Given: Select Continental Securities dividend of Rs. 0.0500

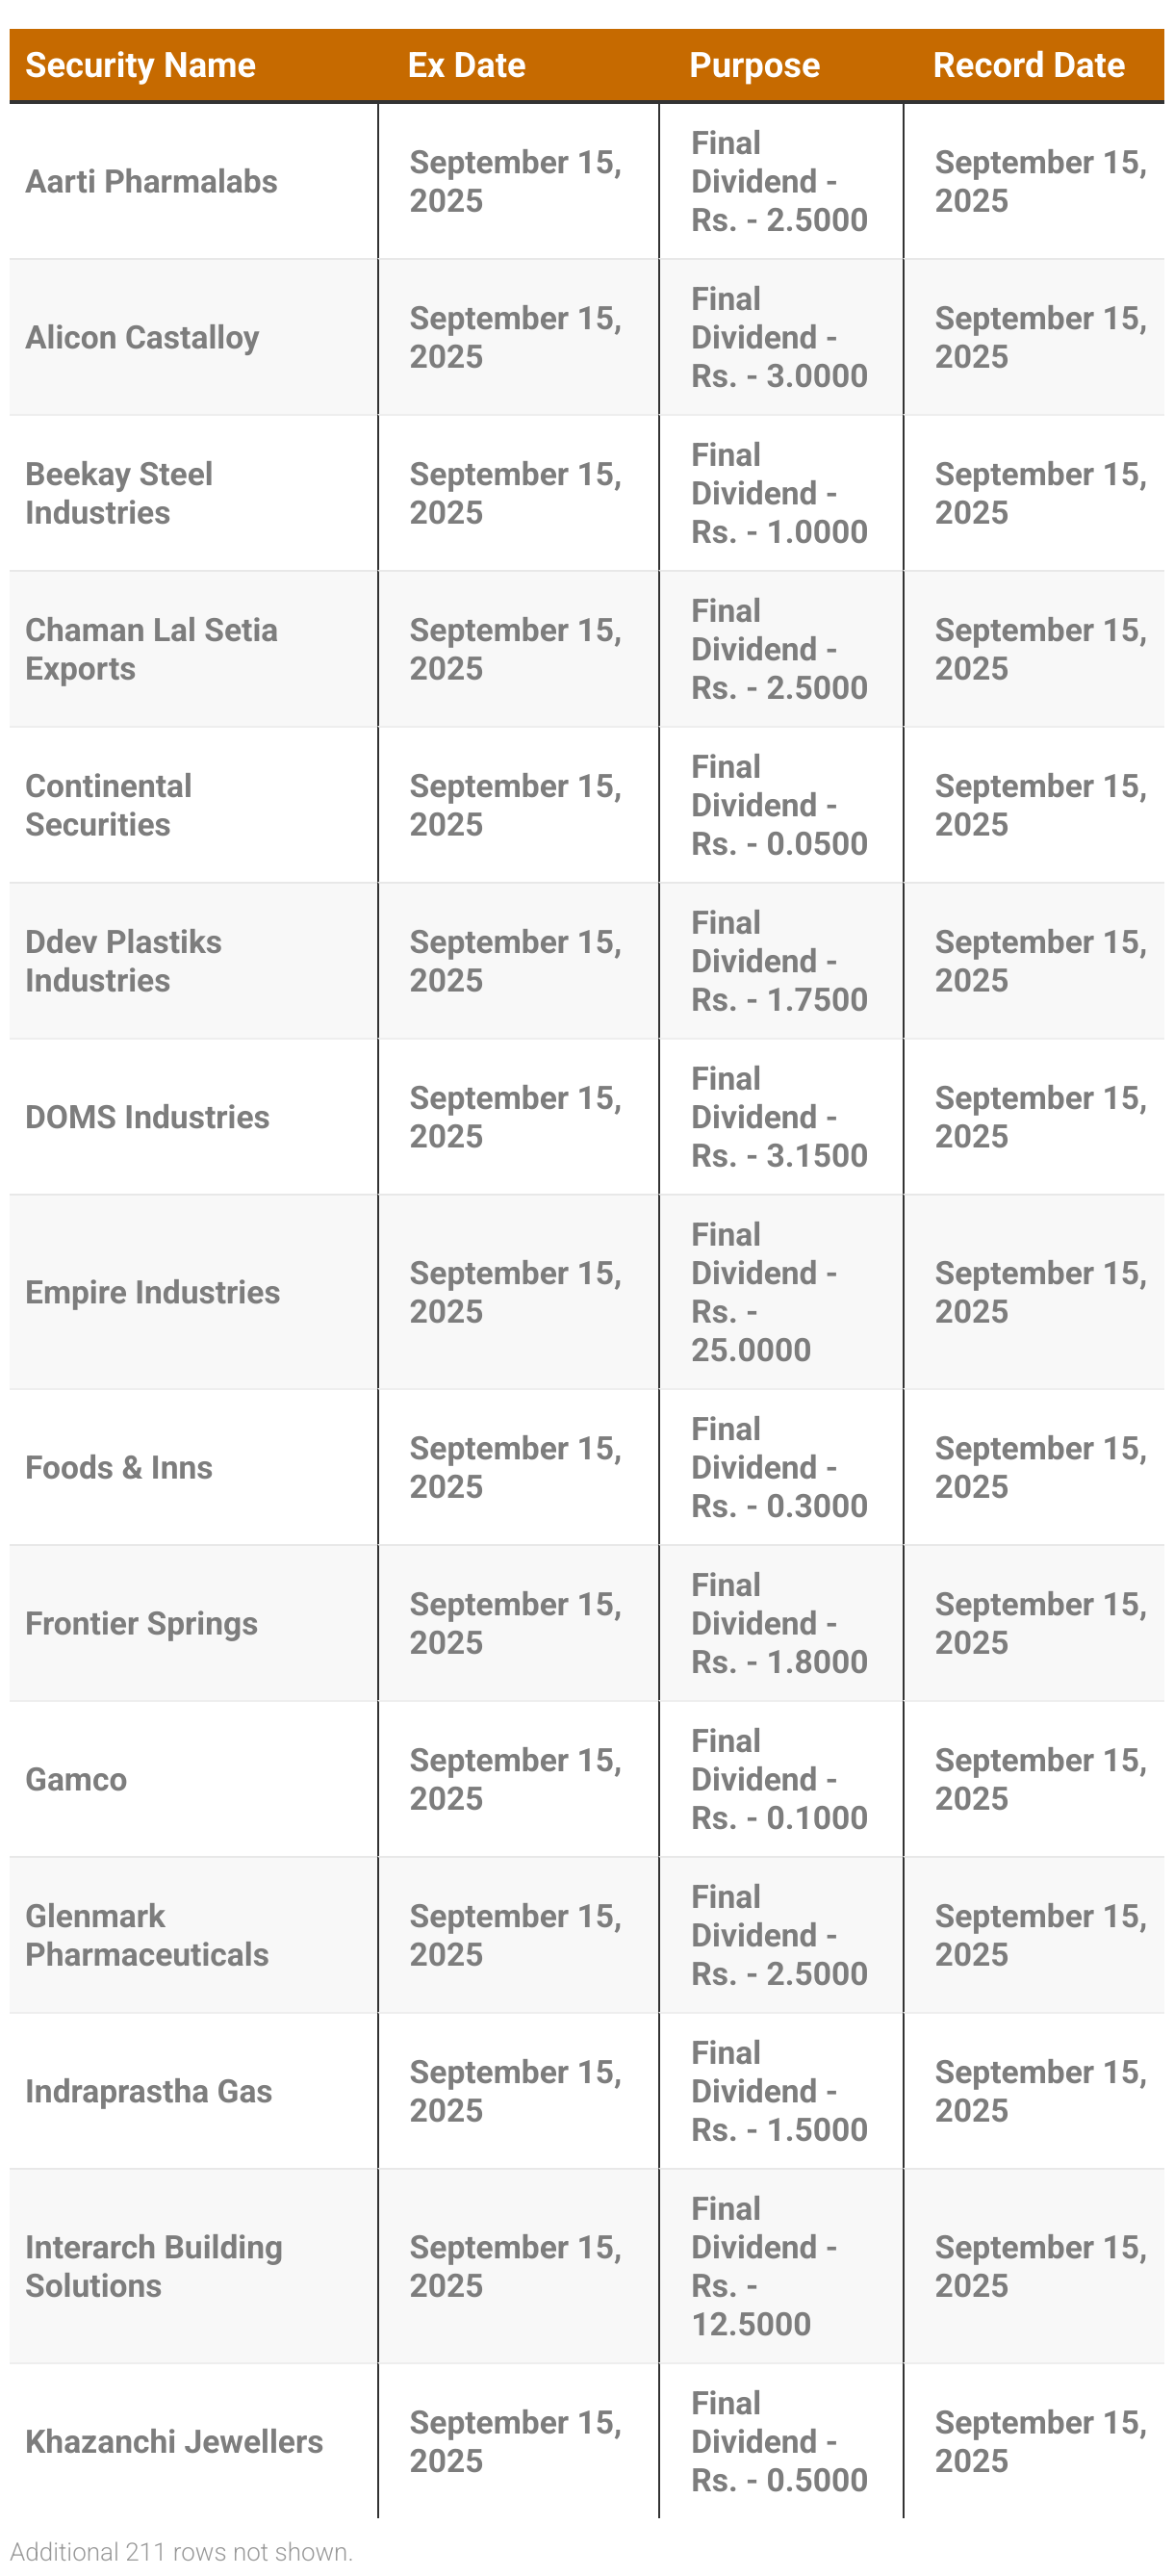Looking at the screenshot, I should pos(779,805).
